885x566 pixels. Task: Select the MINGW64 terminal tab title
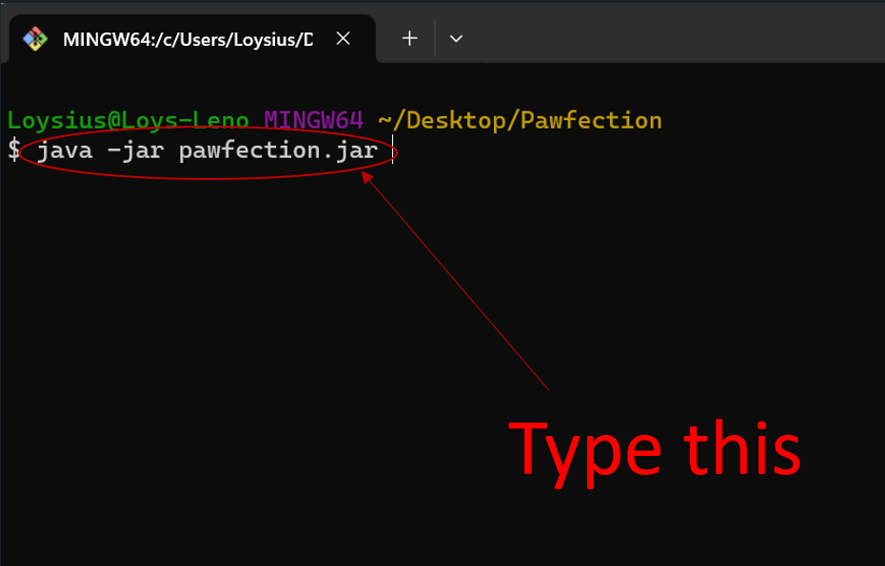[187, 39]
